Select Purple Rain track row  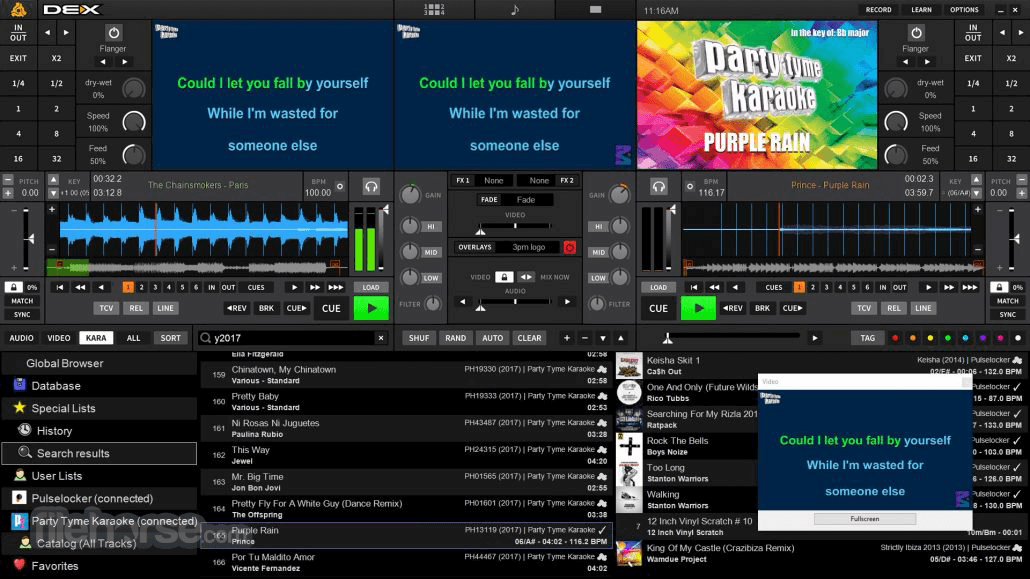click(407, 536)
